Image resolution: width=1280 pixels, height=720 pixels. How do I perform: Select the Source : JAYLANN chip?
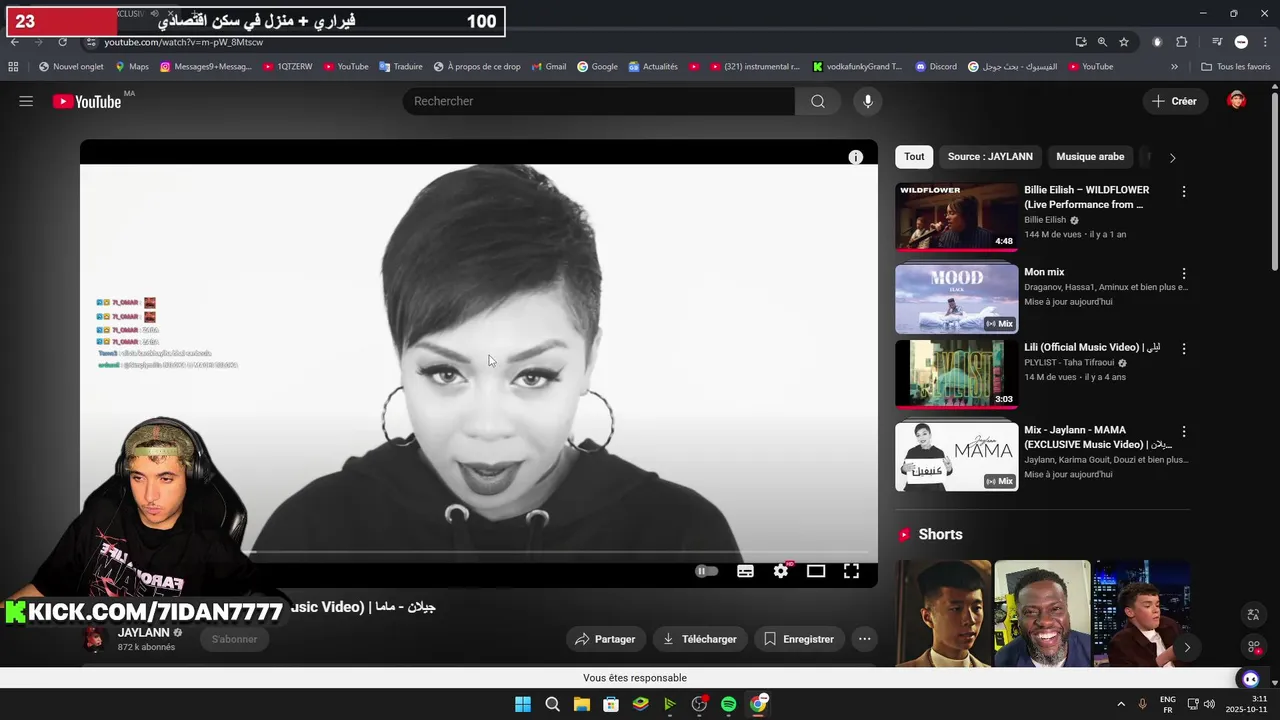point(990,157)
